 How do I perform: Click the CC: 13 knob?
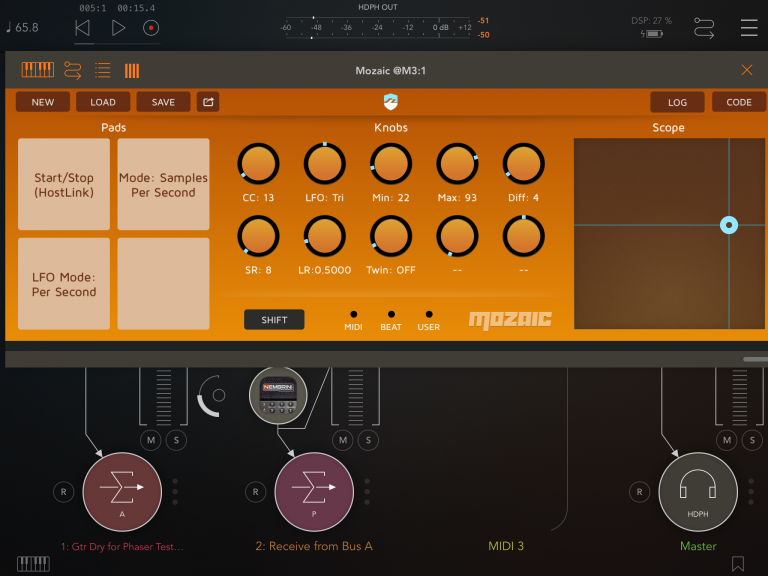tap(258, 164)
